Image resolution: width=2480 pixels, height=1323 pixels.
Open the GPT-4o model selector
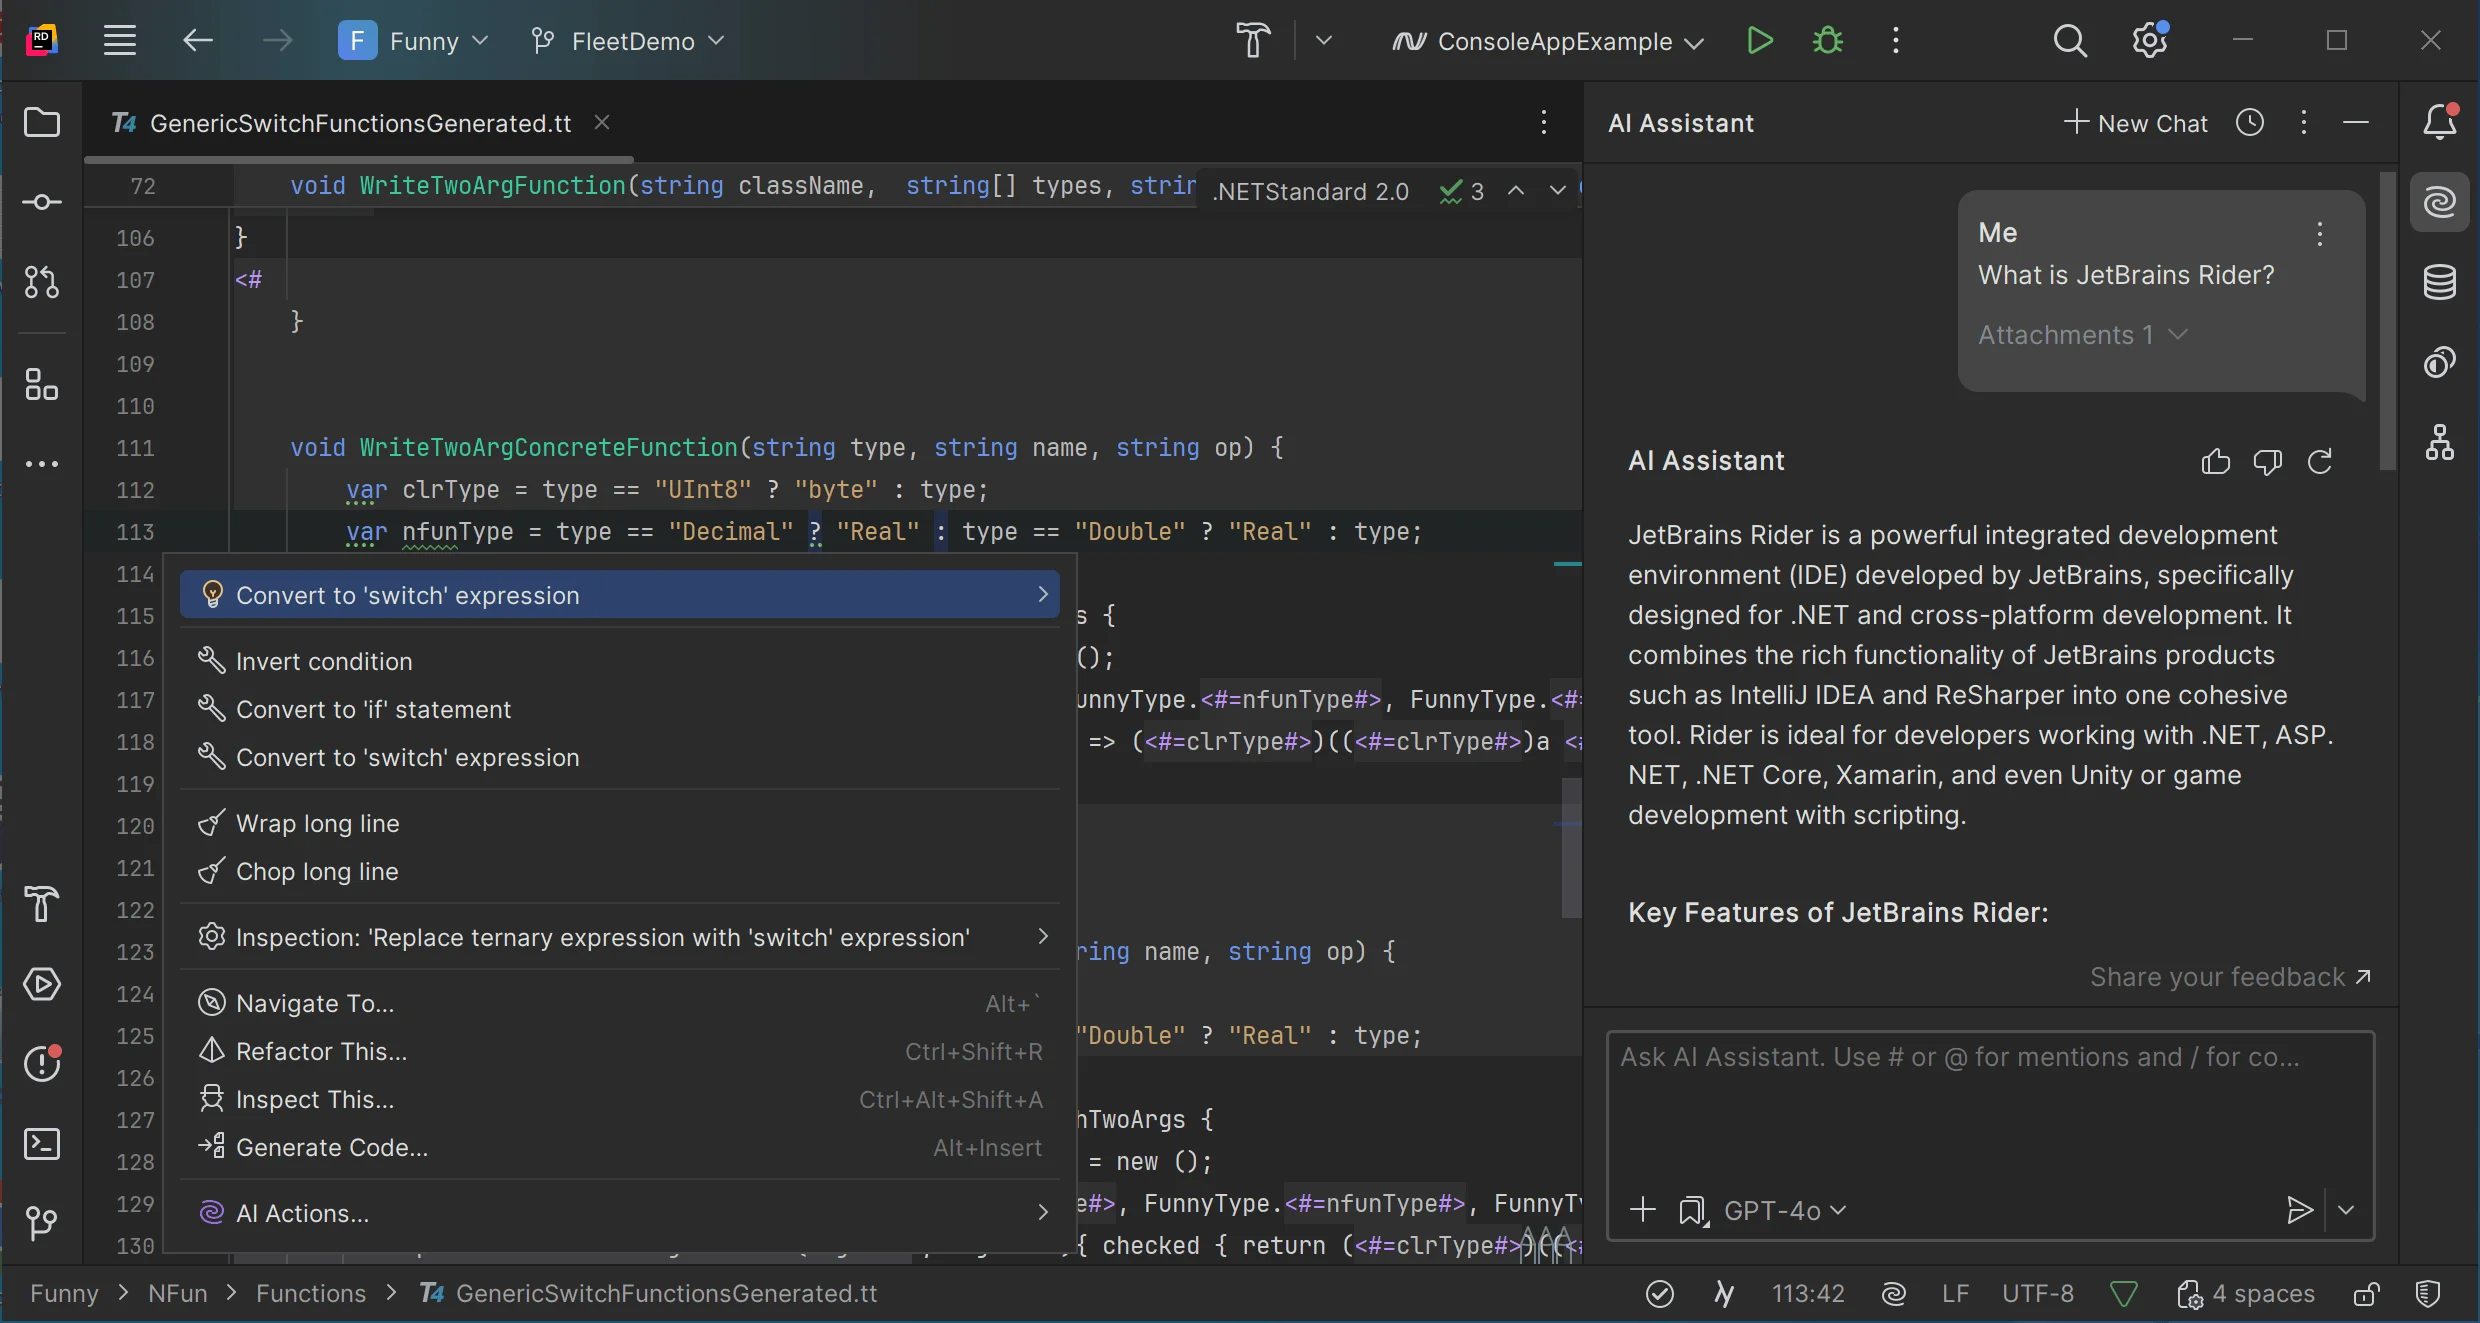[x=1788, y=1210]
